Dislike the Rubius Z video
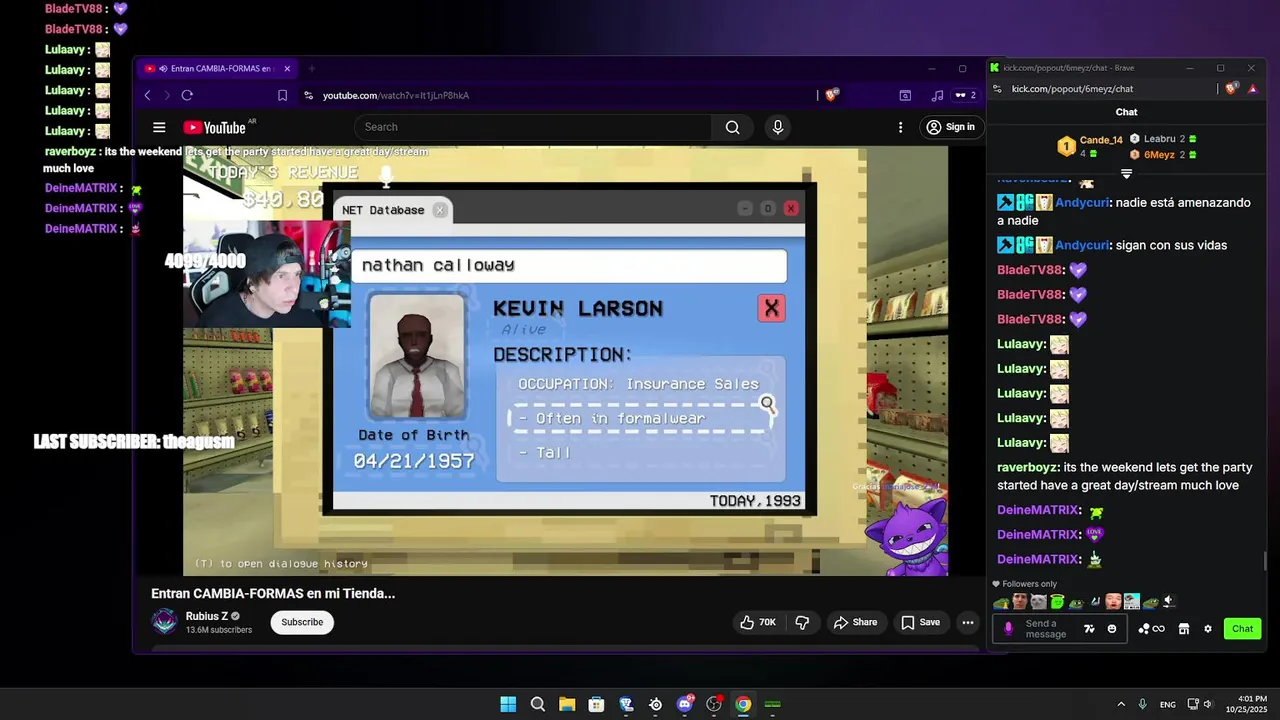The width and height of the screenshot is (1280, 720). 802,622
